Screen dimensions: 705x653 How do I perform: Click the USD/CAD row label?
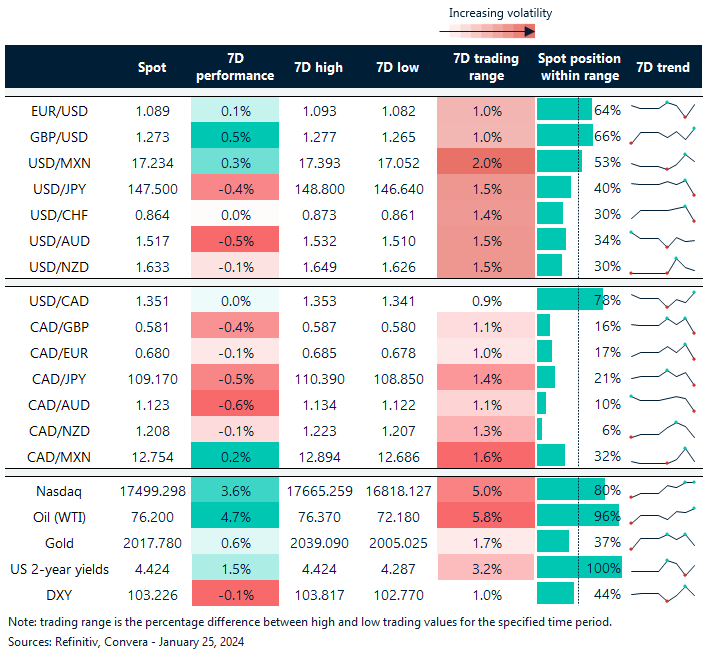pos(60,299)
